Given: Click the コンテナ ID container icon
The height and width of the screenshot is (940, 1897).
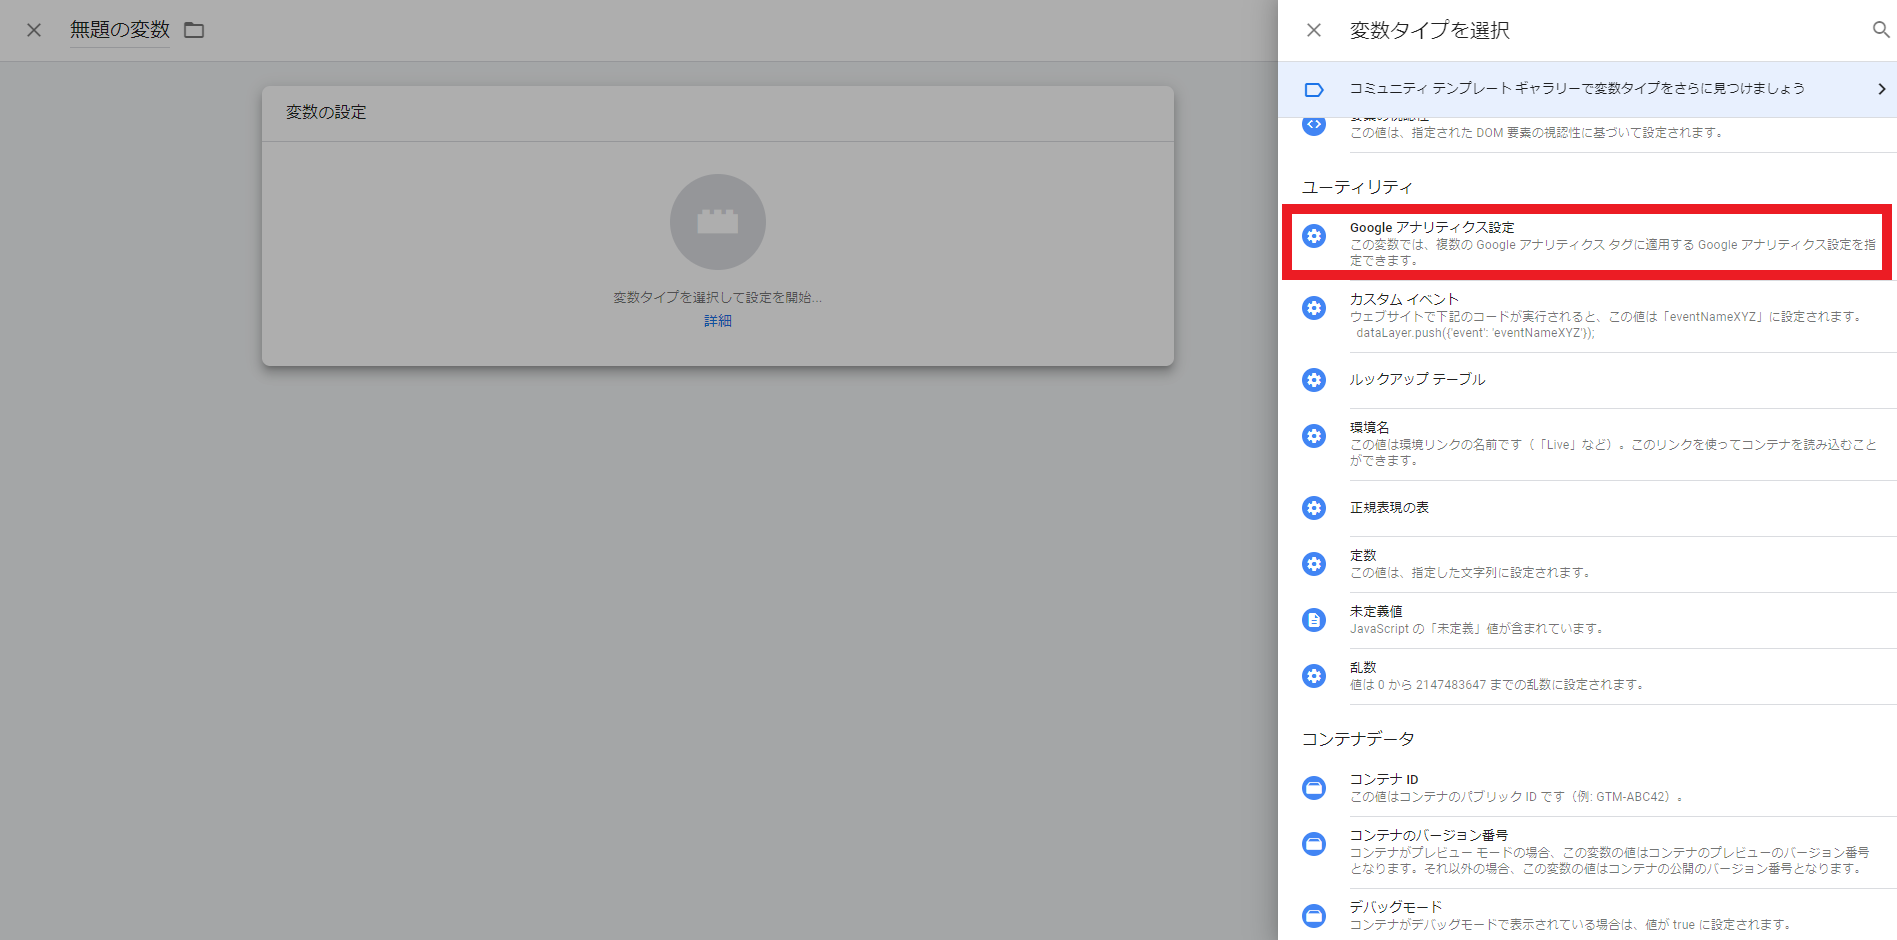Looking at the screenshot, I should [x=1314, y=788].
